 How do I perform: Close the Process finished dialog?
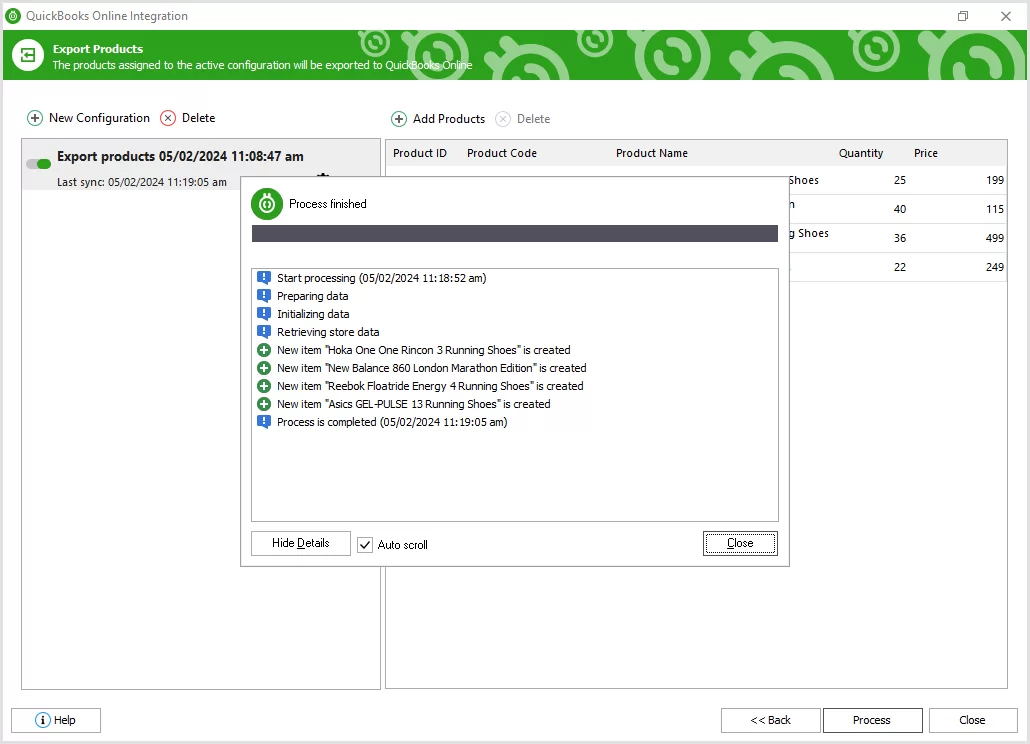[739, 543]
